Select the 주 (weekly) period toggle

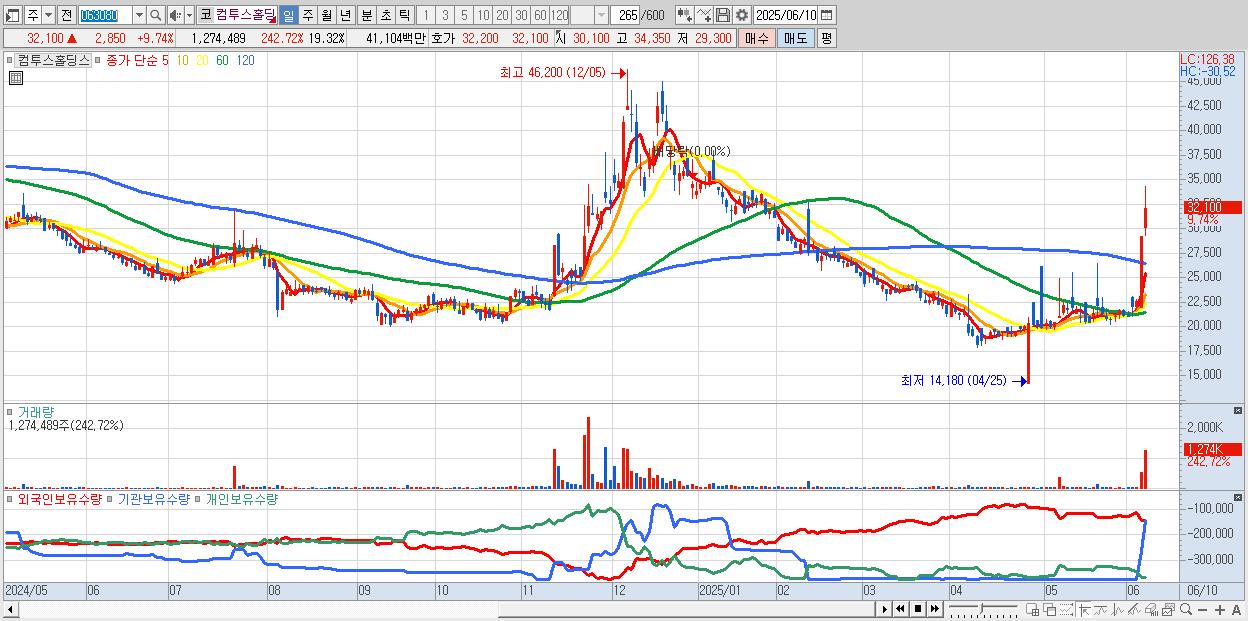(x=307, y=15)
